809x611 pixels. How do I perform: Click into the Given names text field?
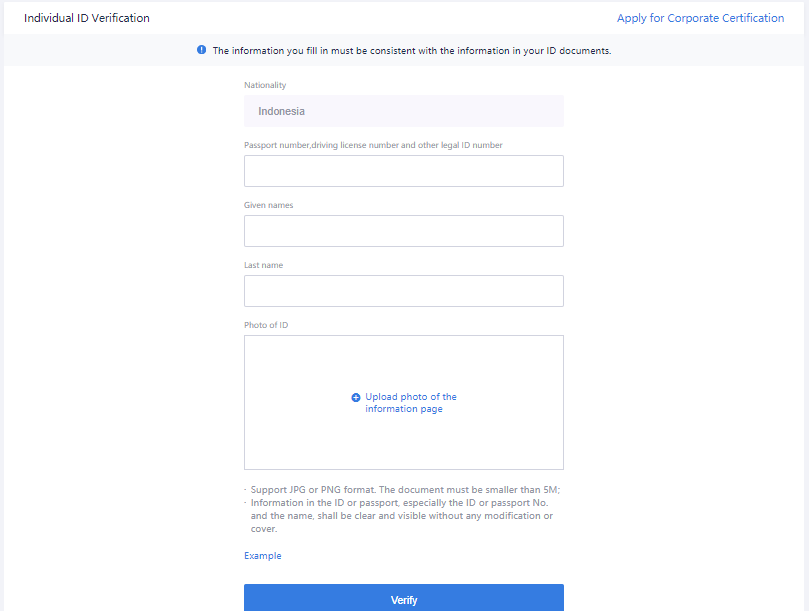[404, 231]
